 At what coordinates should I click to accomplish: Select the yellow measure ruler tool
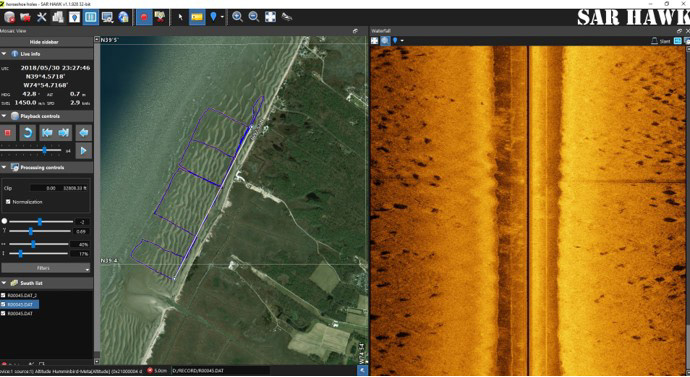pos(197,17)
